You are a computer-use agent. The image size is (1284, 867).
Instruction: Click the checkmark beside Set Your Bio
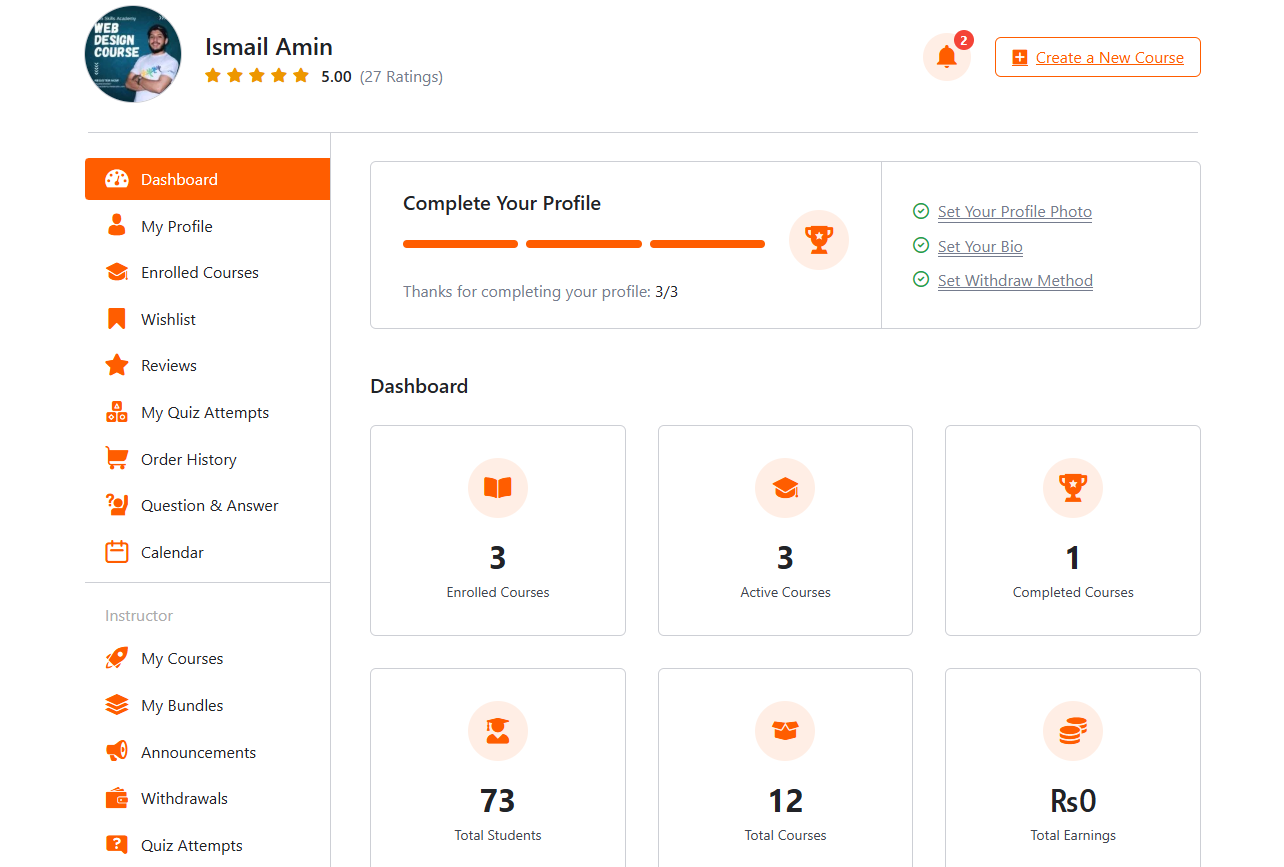point(921,246)
